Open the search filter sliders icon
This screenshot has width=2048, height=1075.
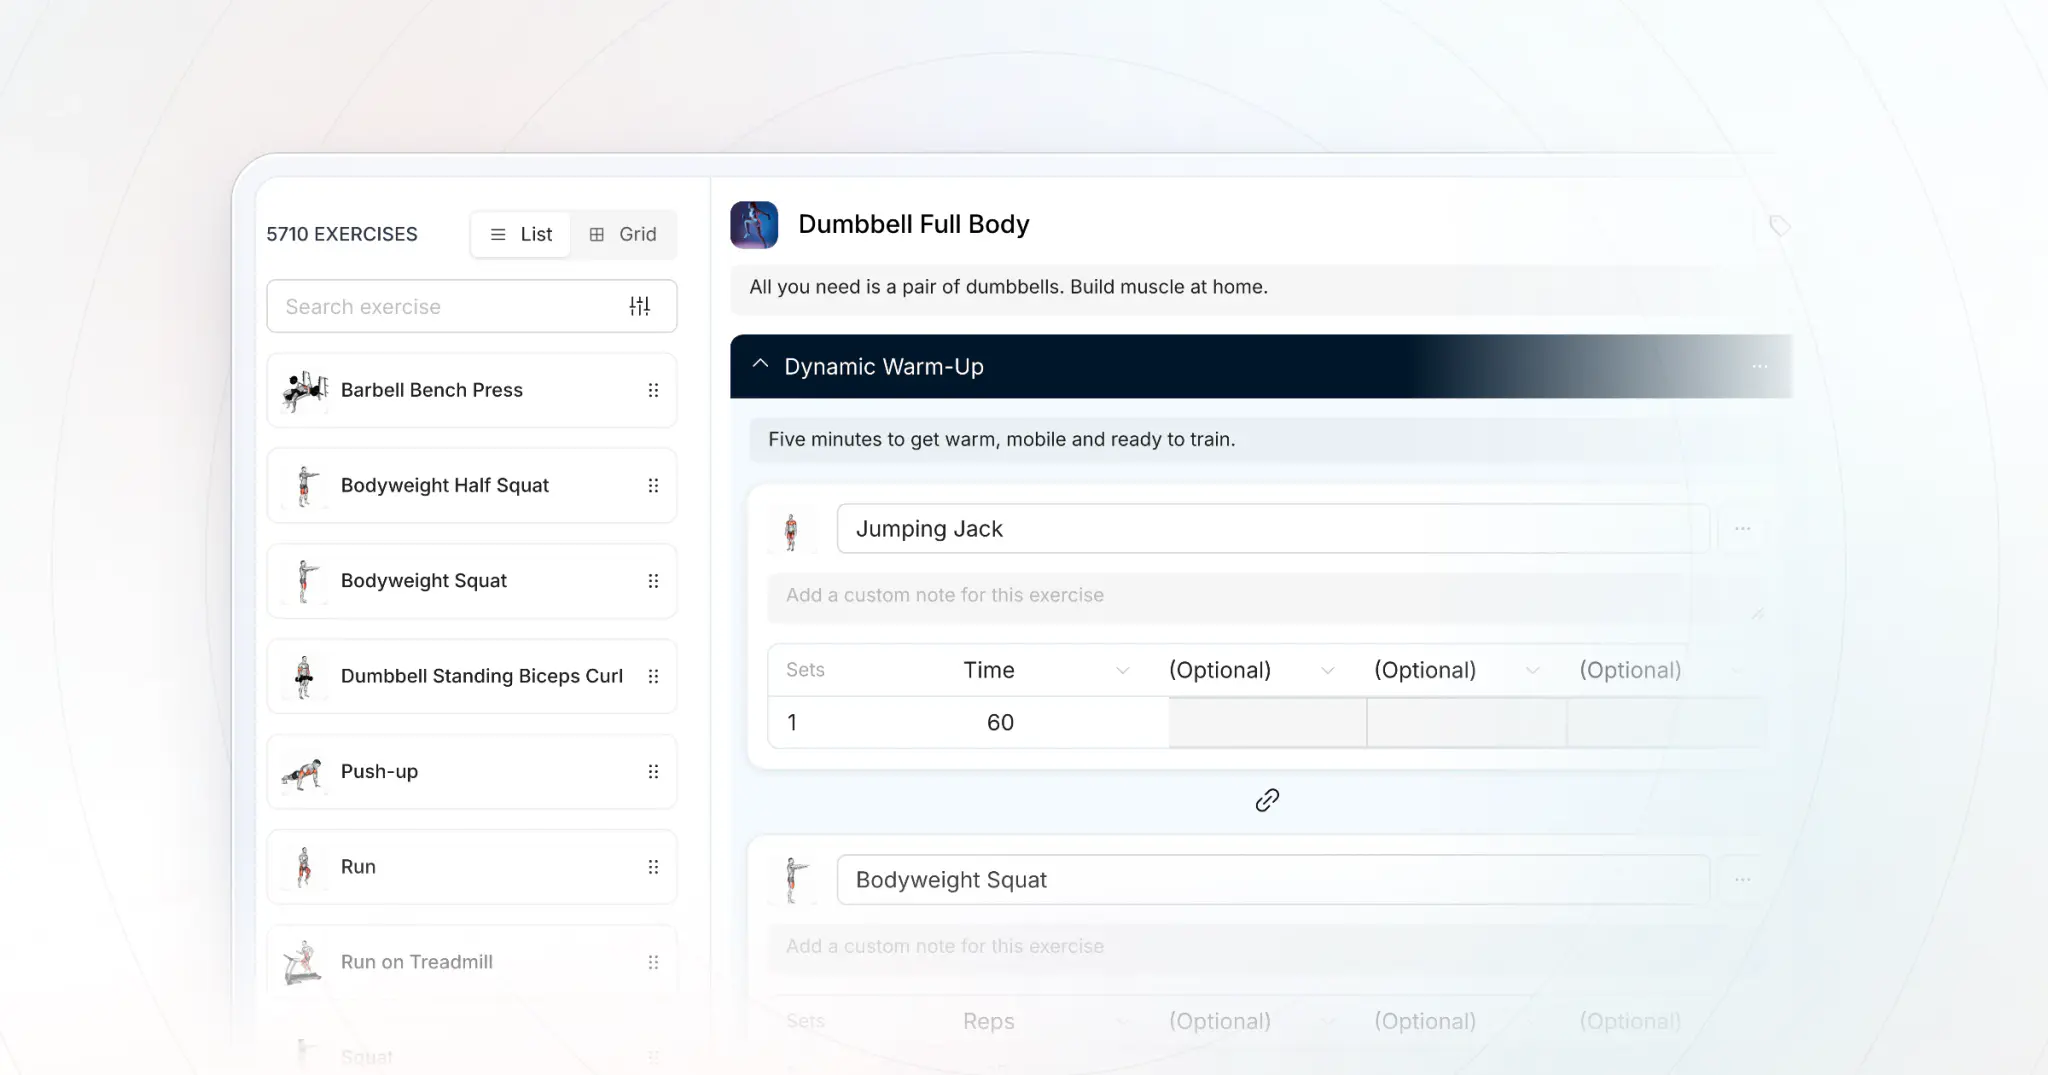(x=640, y=306)
